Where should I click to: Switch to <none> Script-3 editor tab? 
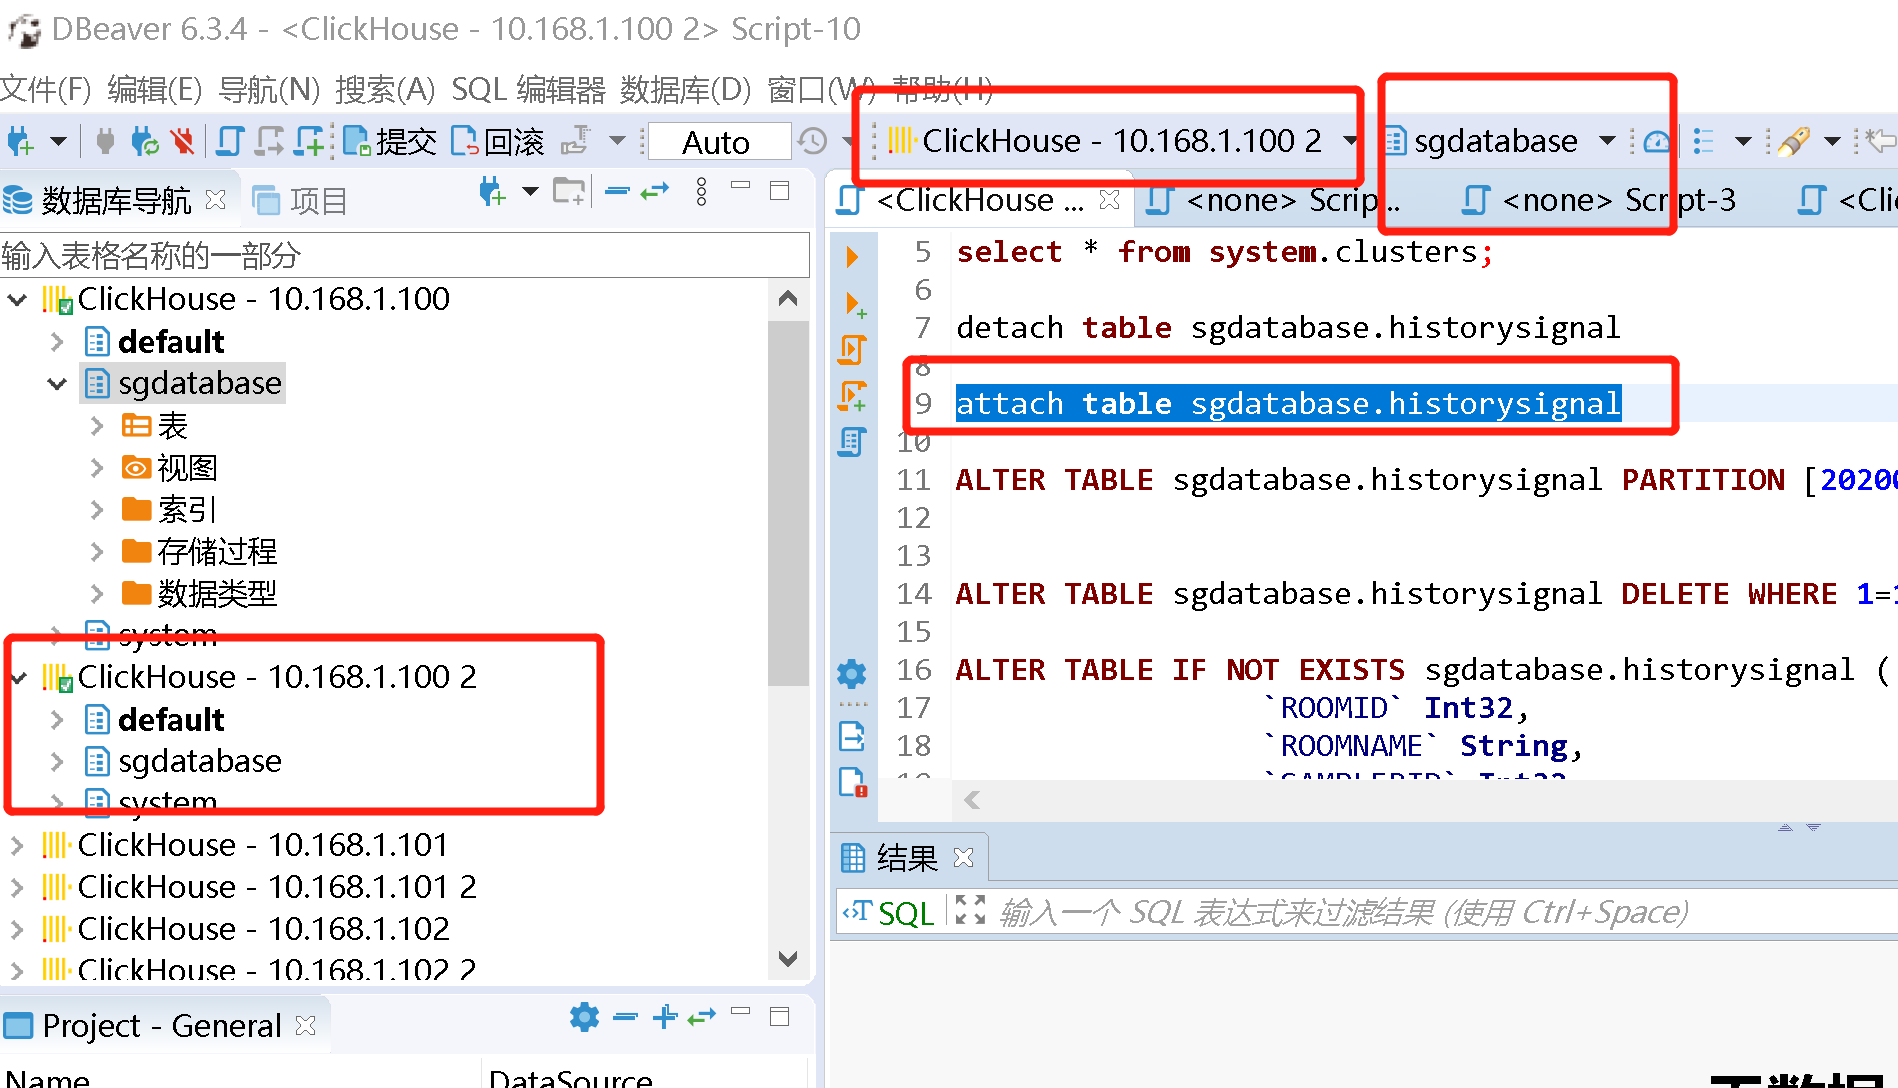[x=1600, y=200]
